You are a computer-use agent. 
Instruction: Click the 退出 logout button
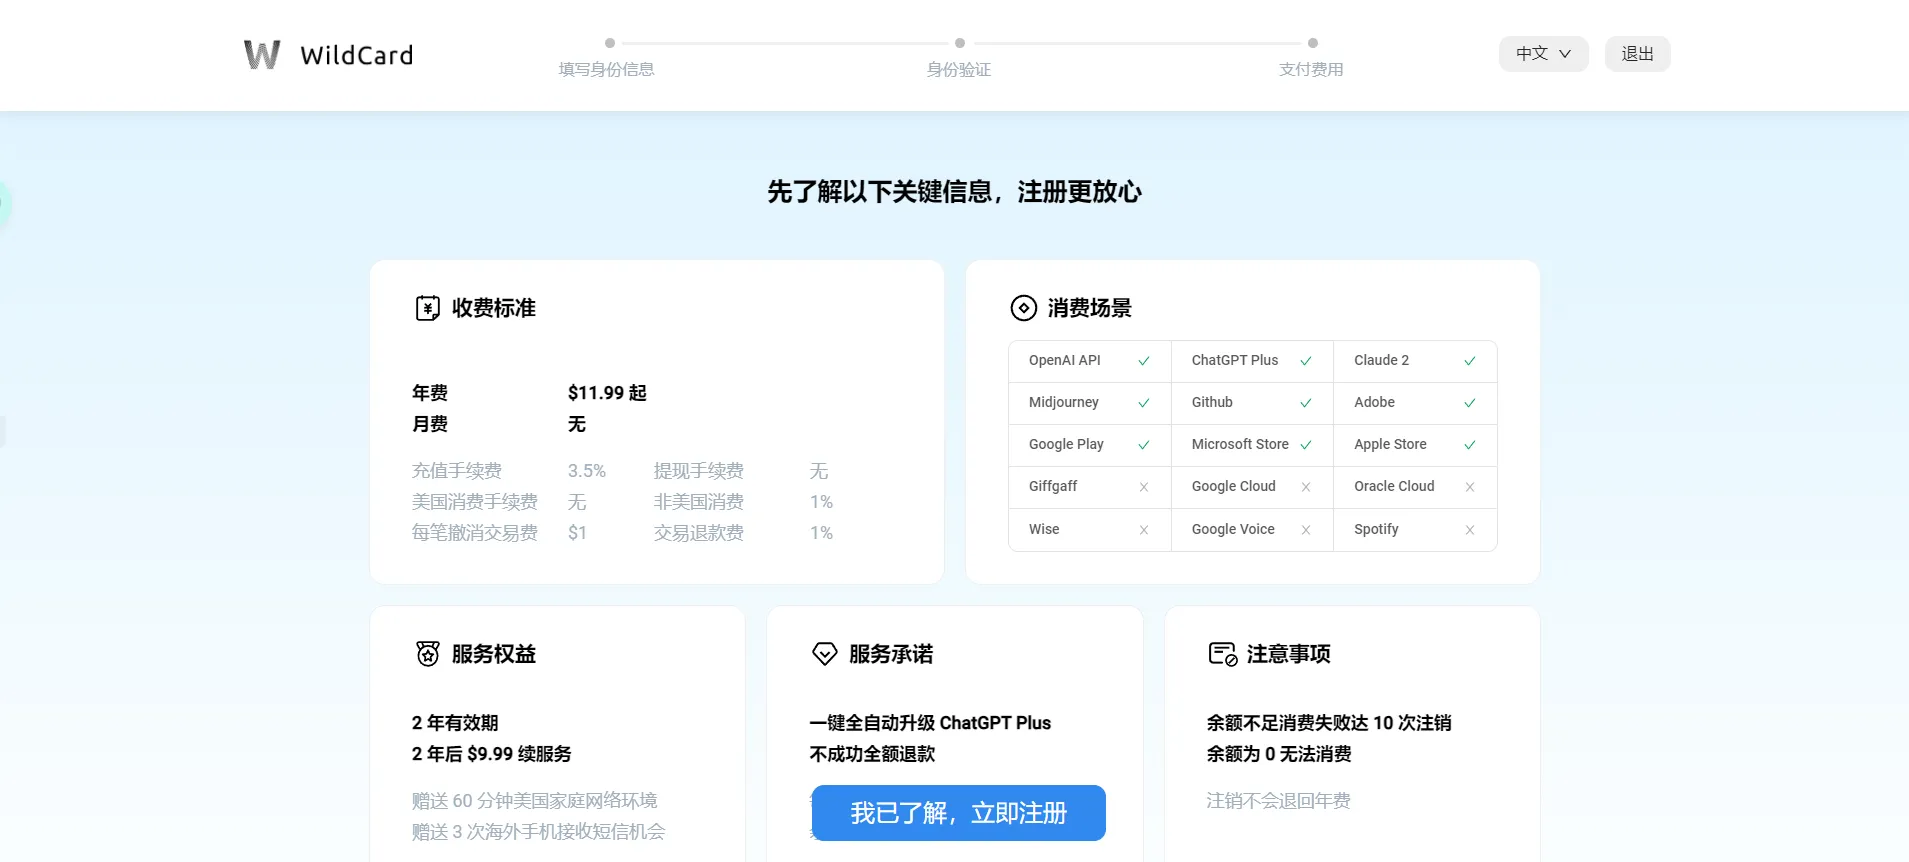[x=1636, y=54]
